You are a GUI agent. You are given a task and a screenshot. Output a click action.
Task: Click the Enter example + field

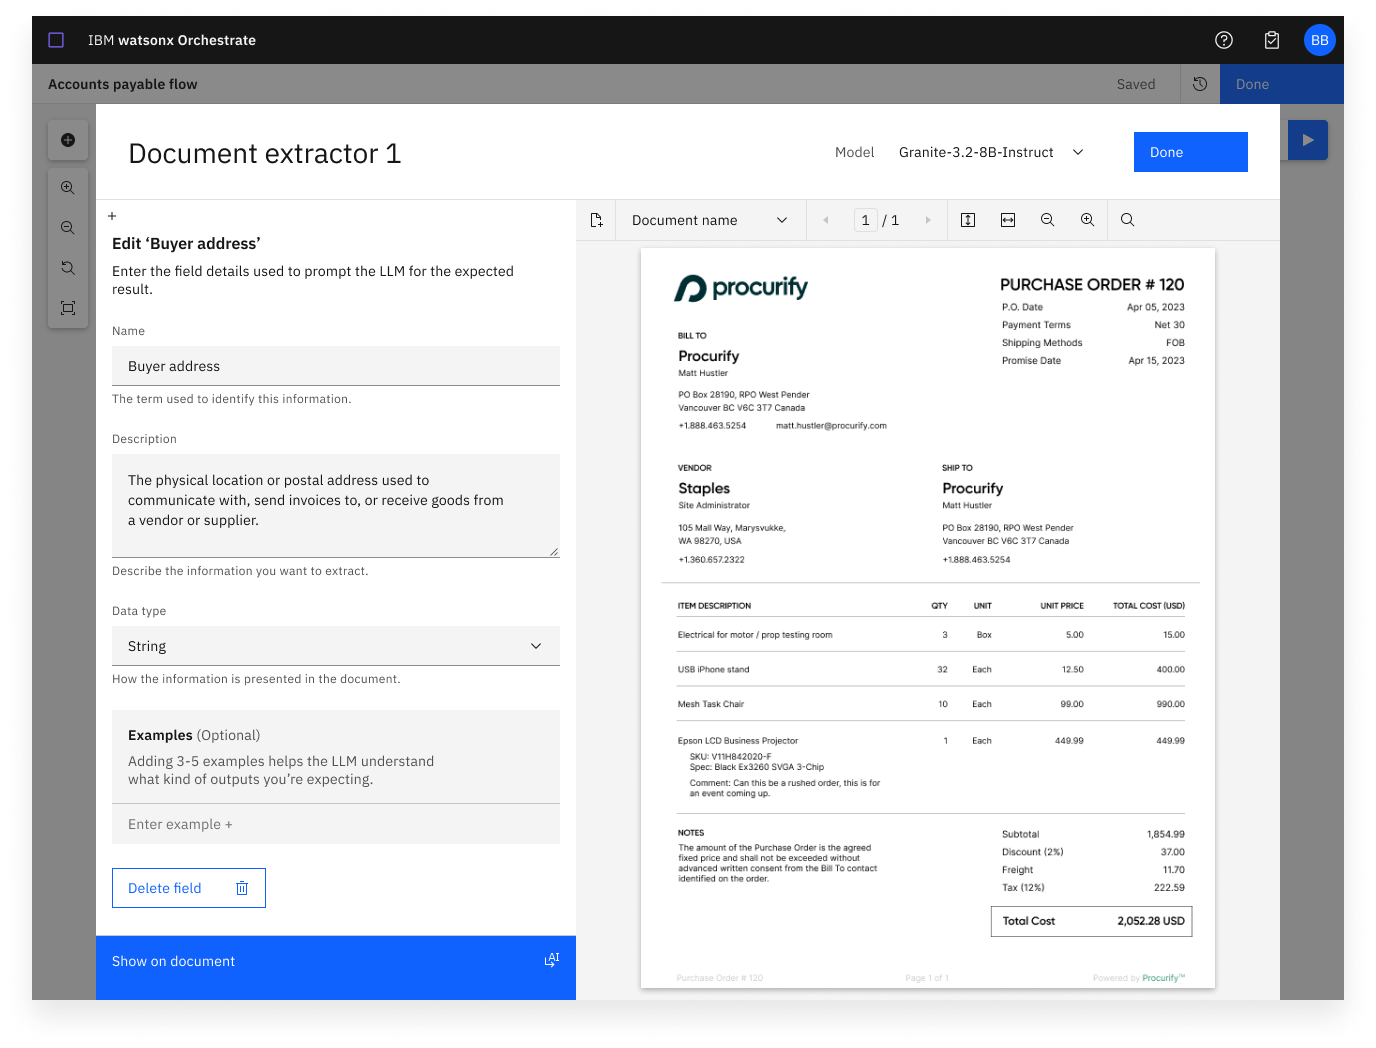[x=336, y=824]
